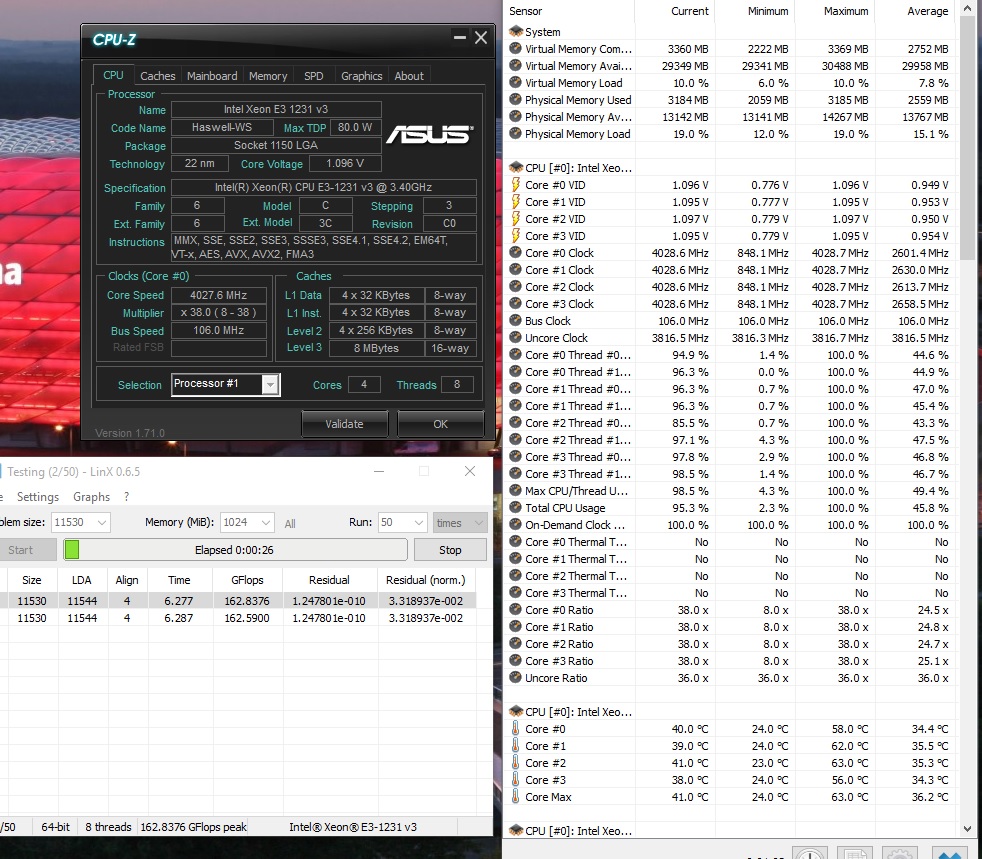The image size is (982, 859).
Task: Open the Settings menu in LinX
Action: click(38, 496)
